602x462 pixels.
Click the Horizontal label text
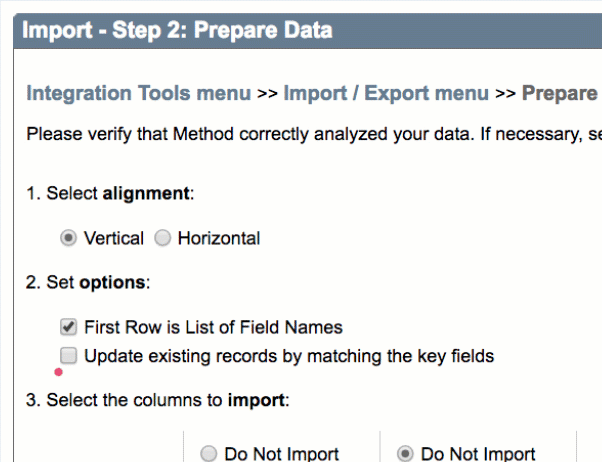219,238
